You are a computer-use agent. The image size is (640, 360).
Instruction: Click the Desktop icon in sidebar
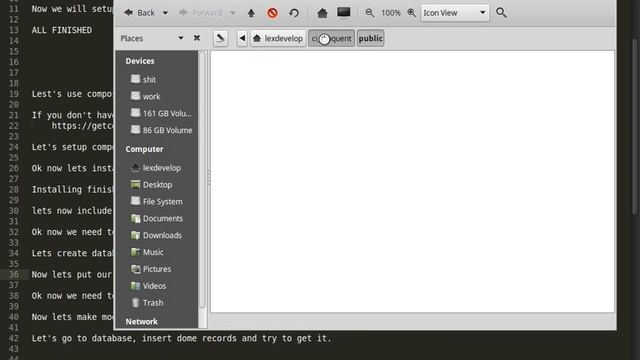[135, 184]
